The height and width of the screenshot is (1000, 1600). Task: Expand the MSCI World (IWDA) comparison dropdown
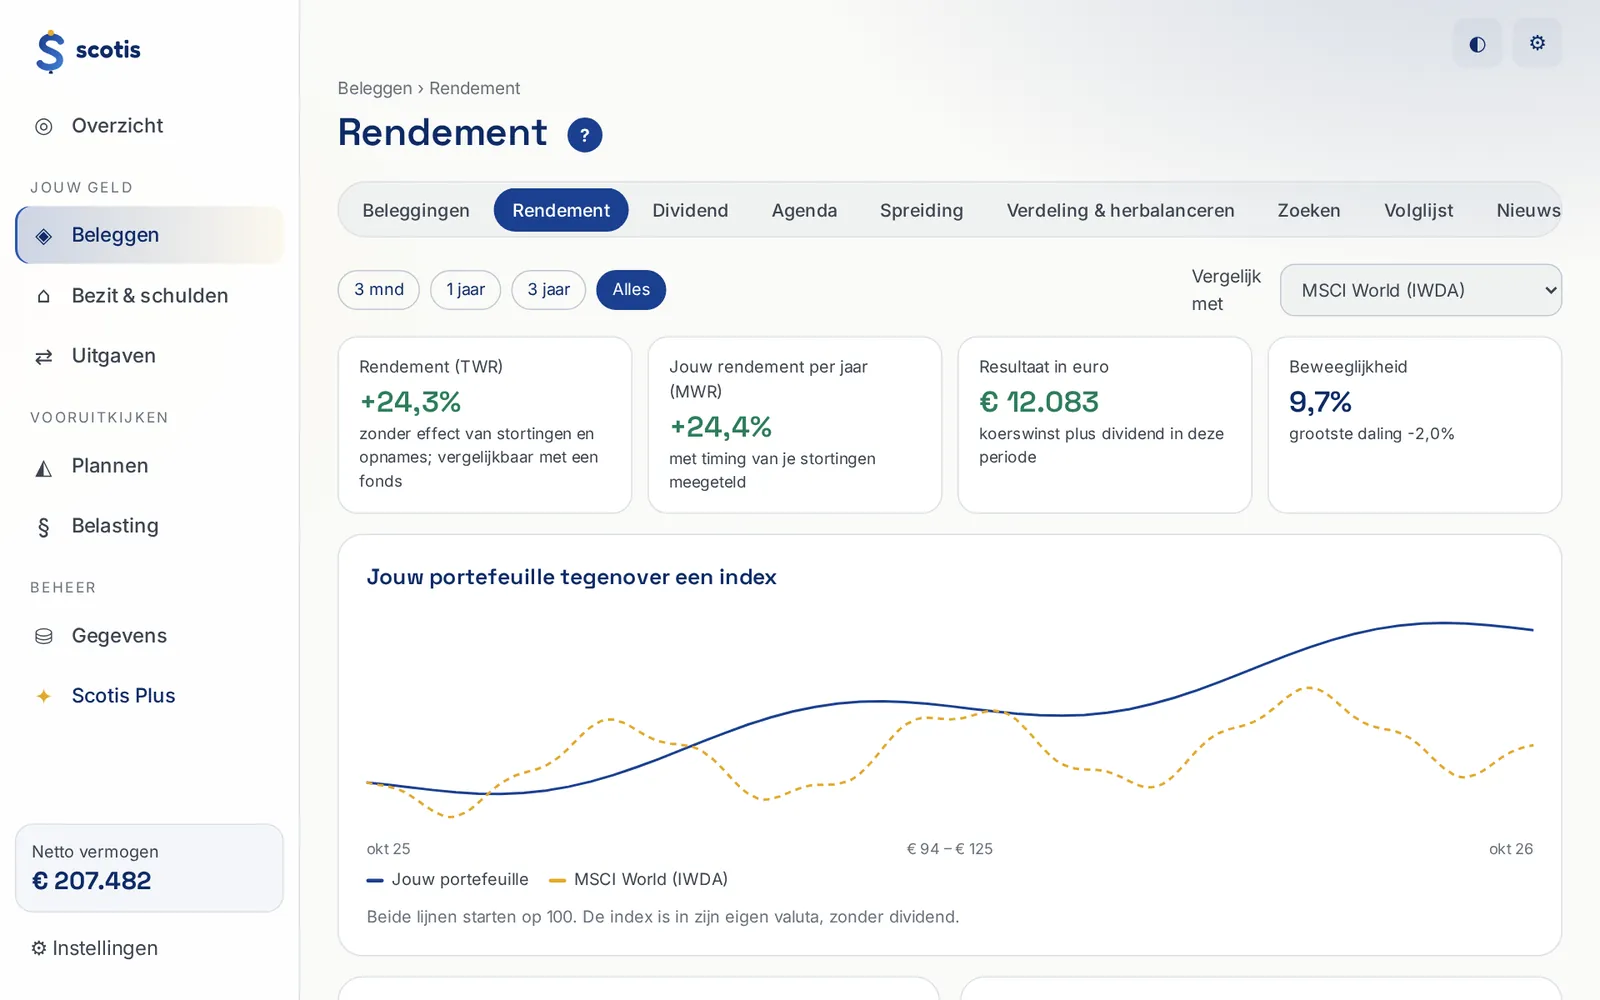[1421, 290]
